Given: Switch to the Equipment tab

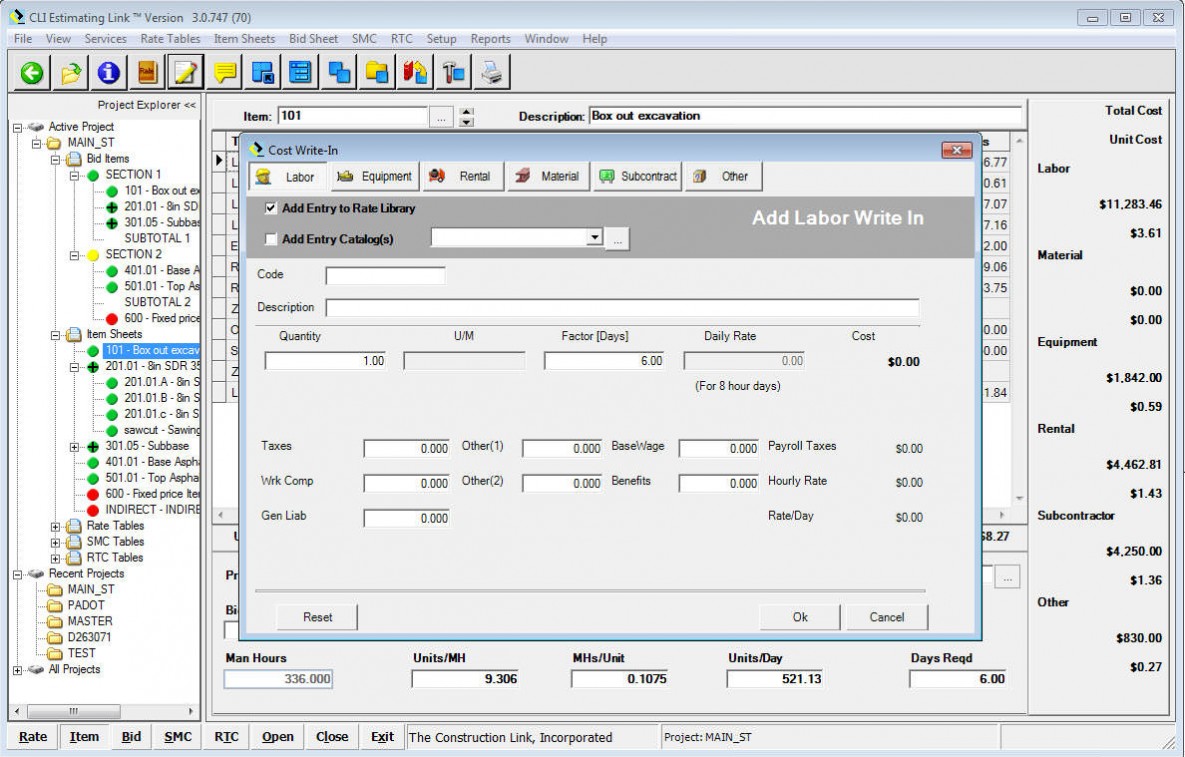Looking at the screenshot, I should pos(375,176).
